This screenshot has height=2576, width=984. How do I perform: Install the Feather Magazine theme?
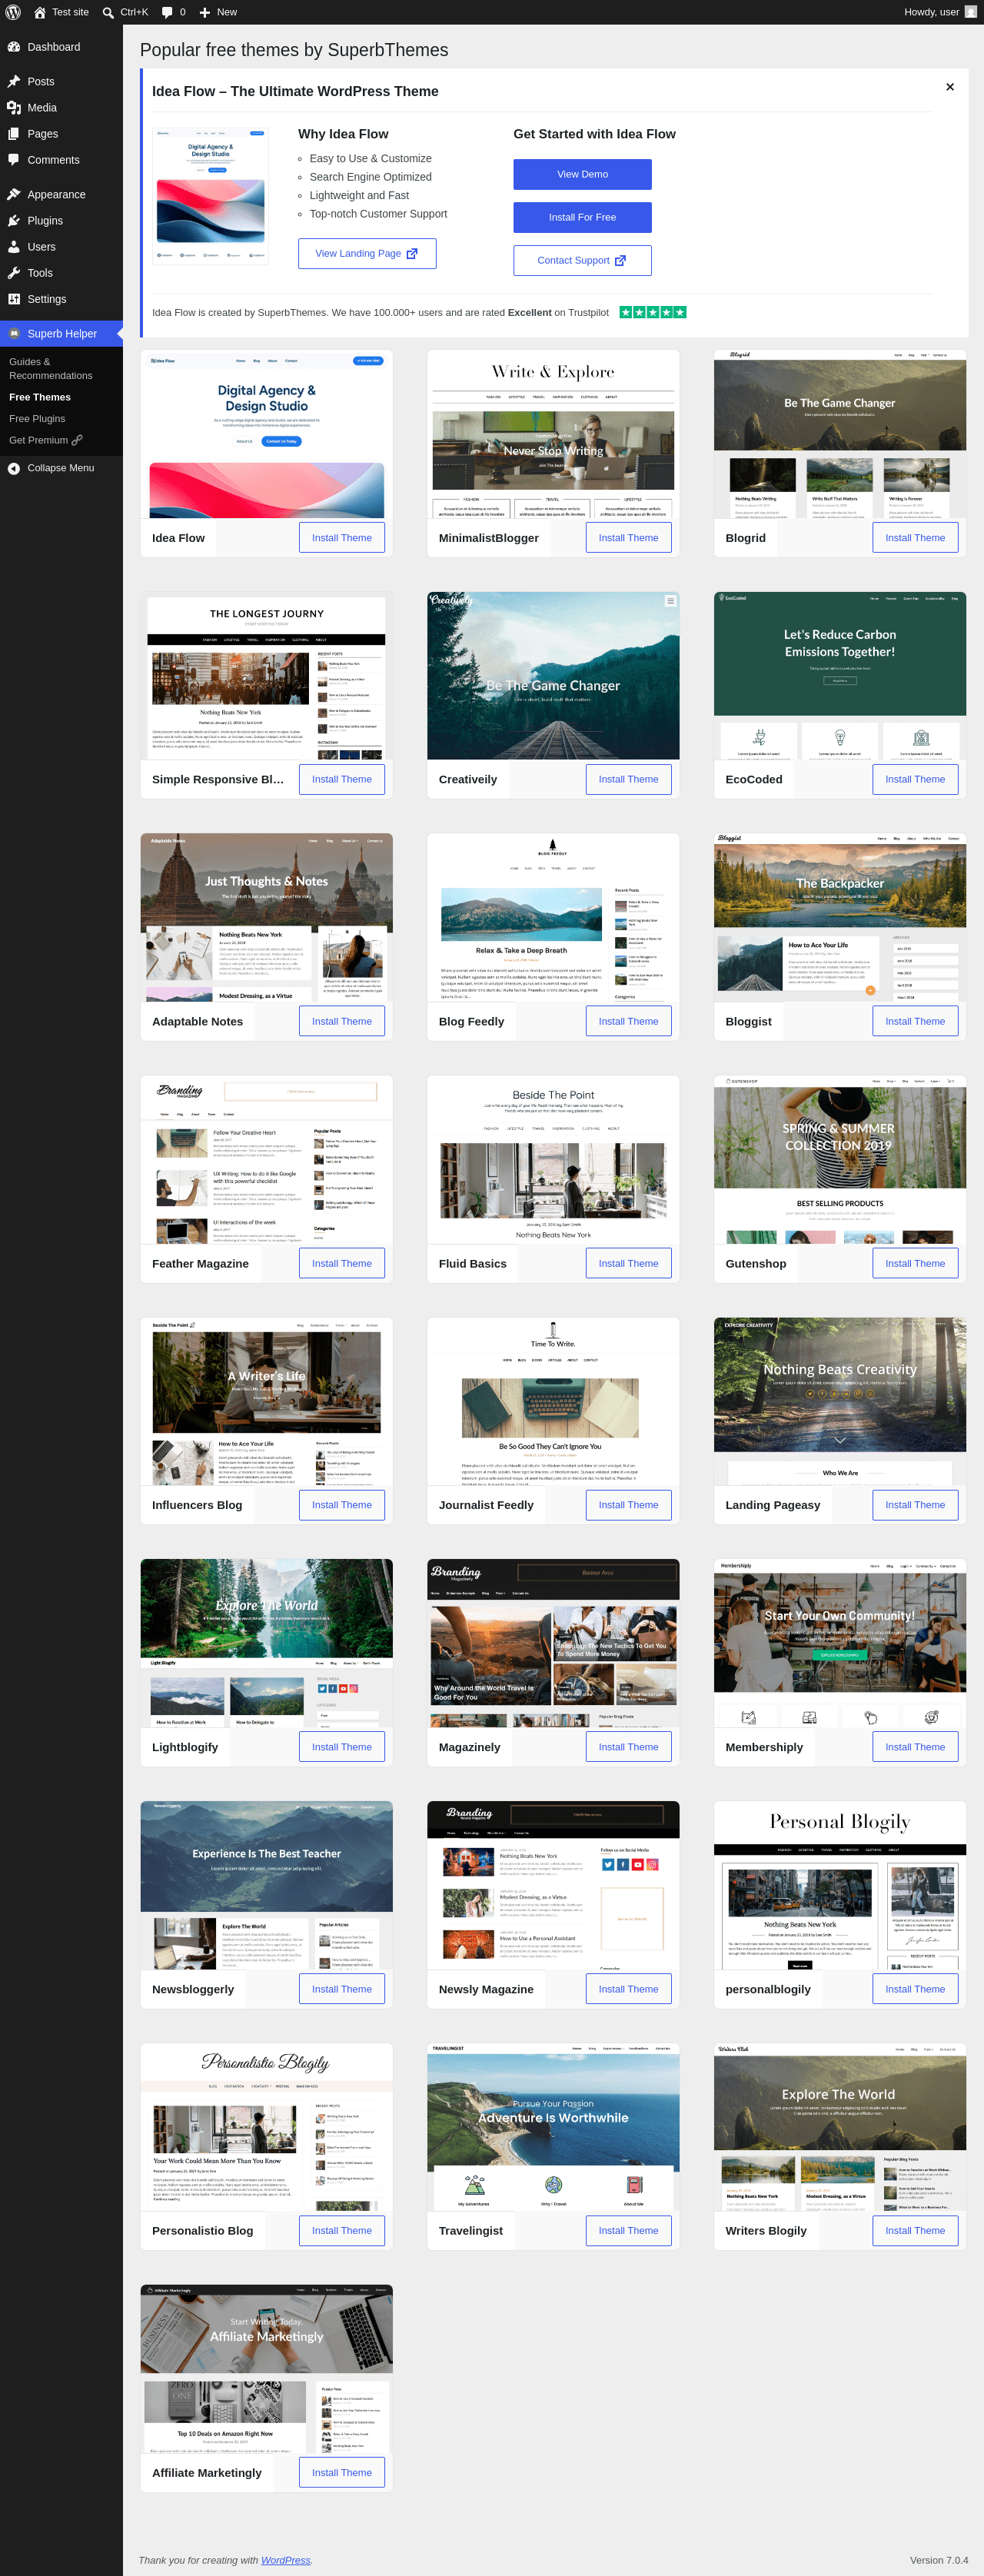point(342,1263)
